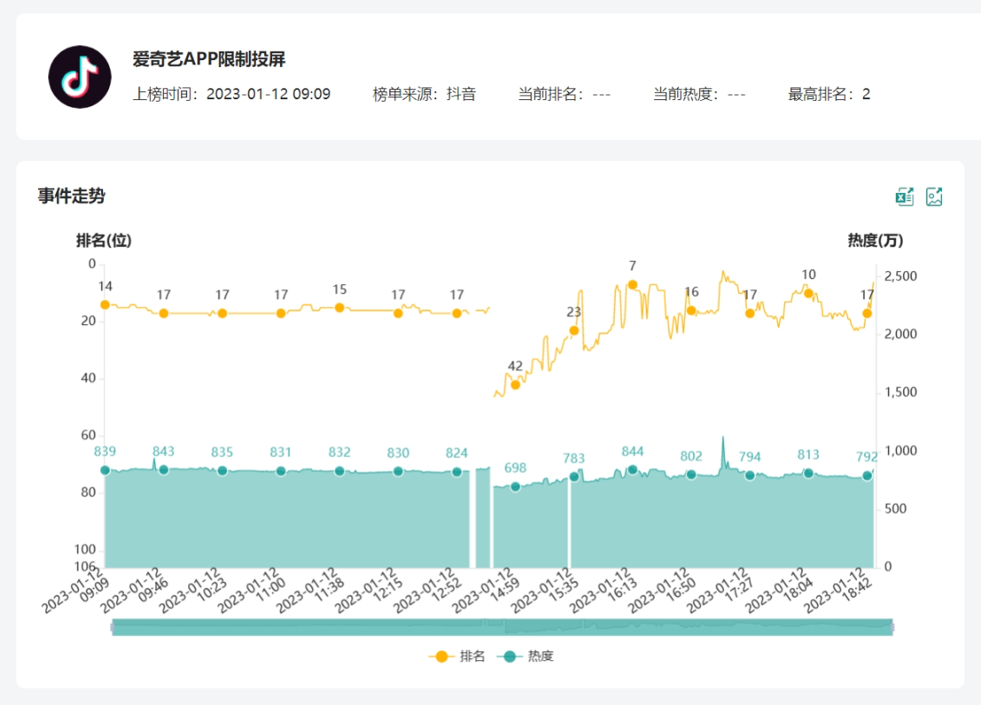
Task: Click the Douyin logo icon
Action: 80,77
